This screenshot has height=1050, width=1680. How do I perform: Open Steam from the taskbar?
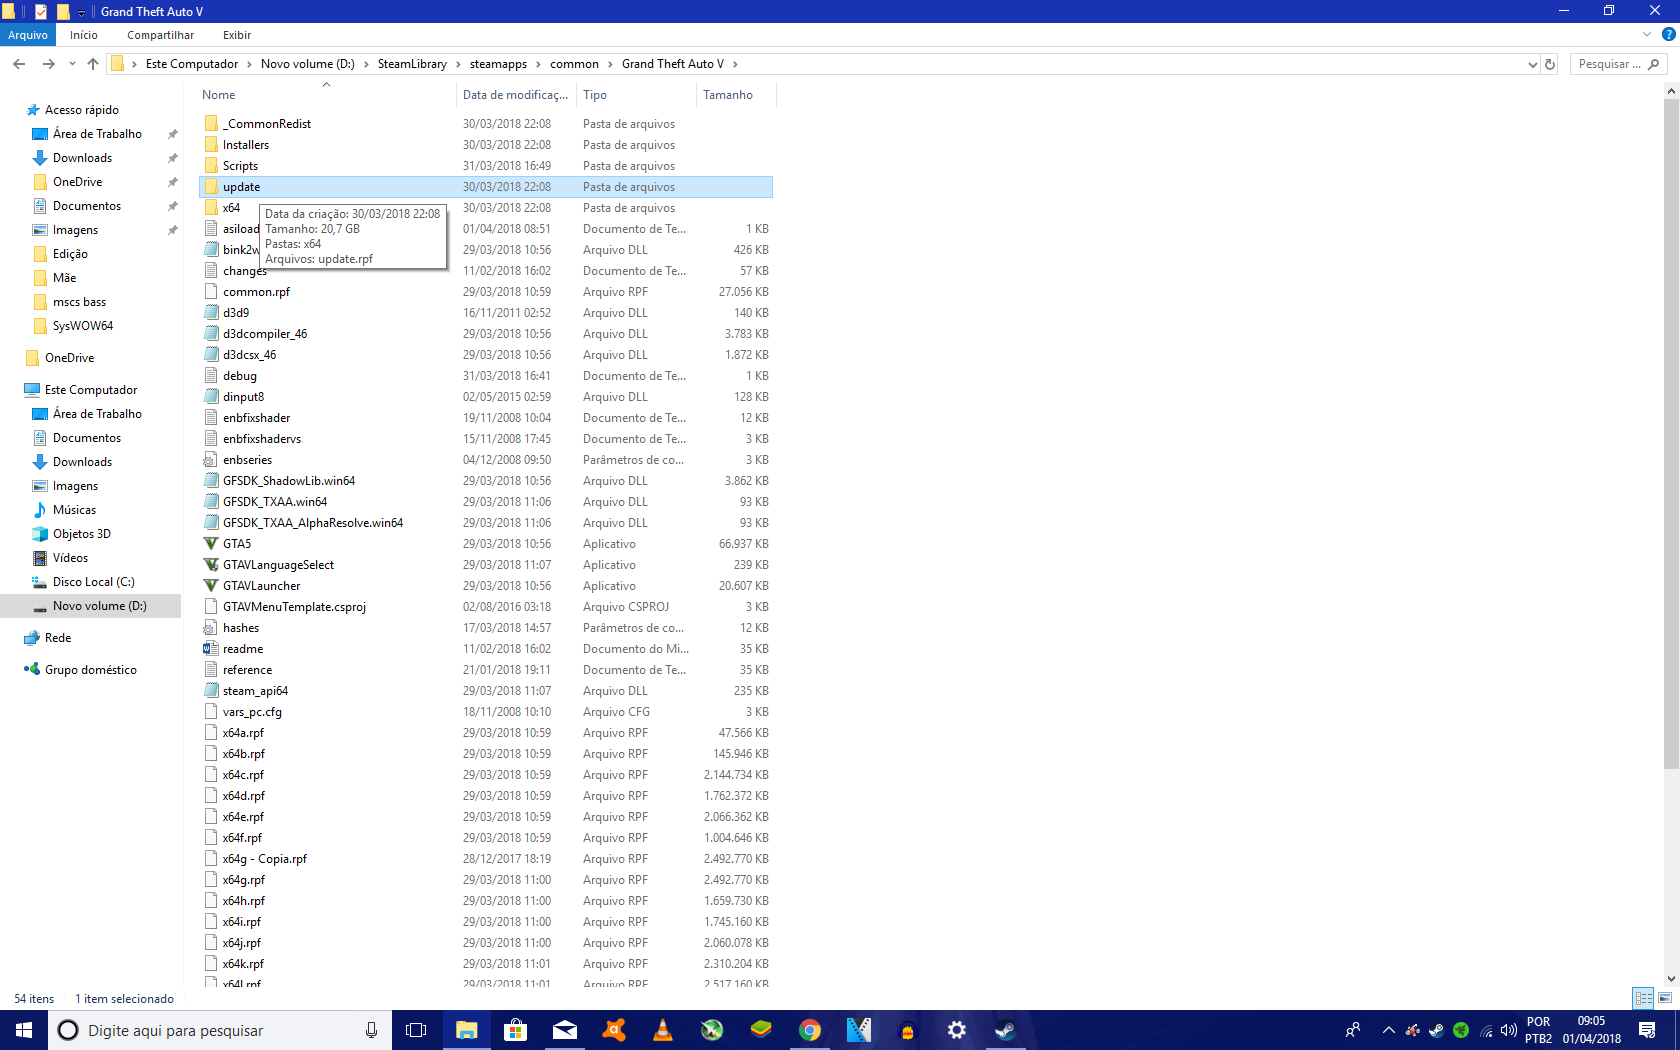[x=1006, y=1030]
